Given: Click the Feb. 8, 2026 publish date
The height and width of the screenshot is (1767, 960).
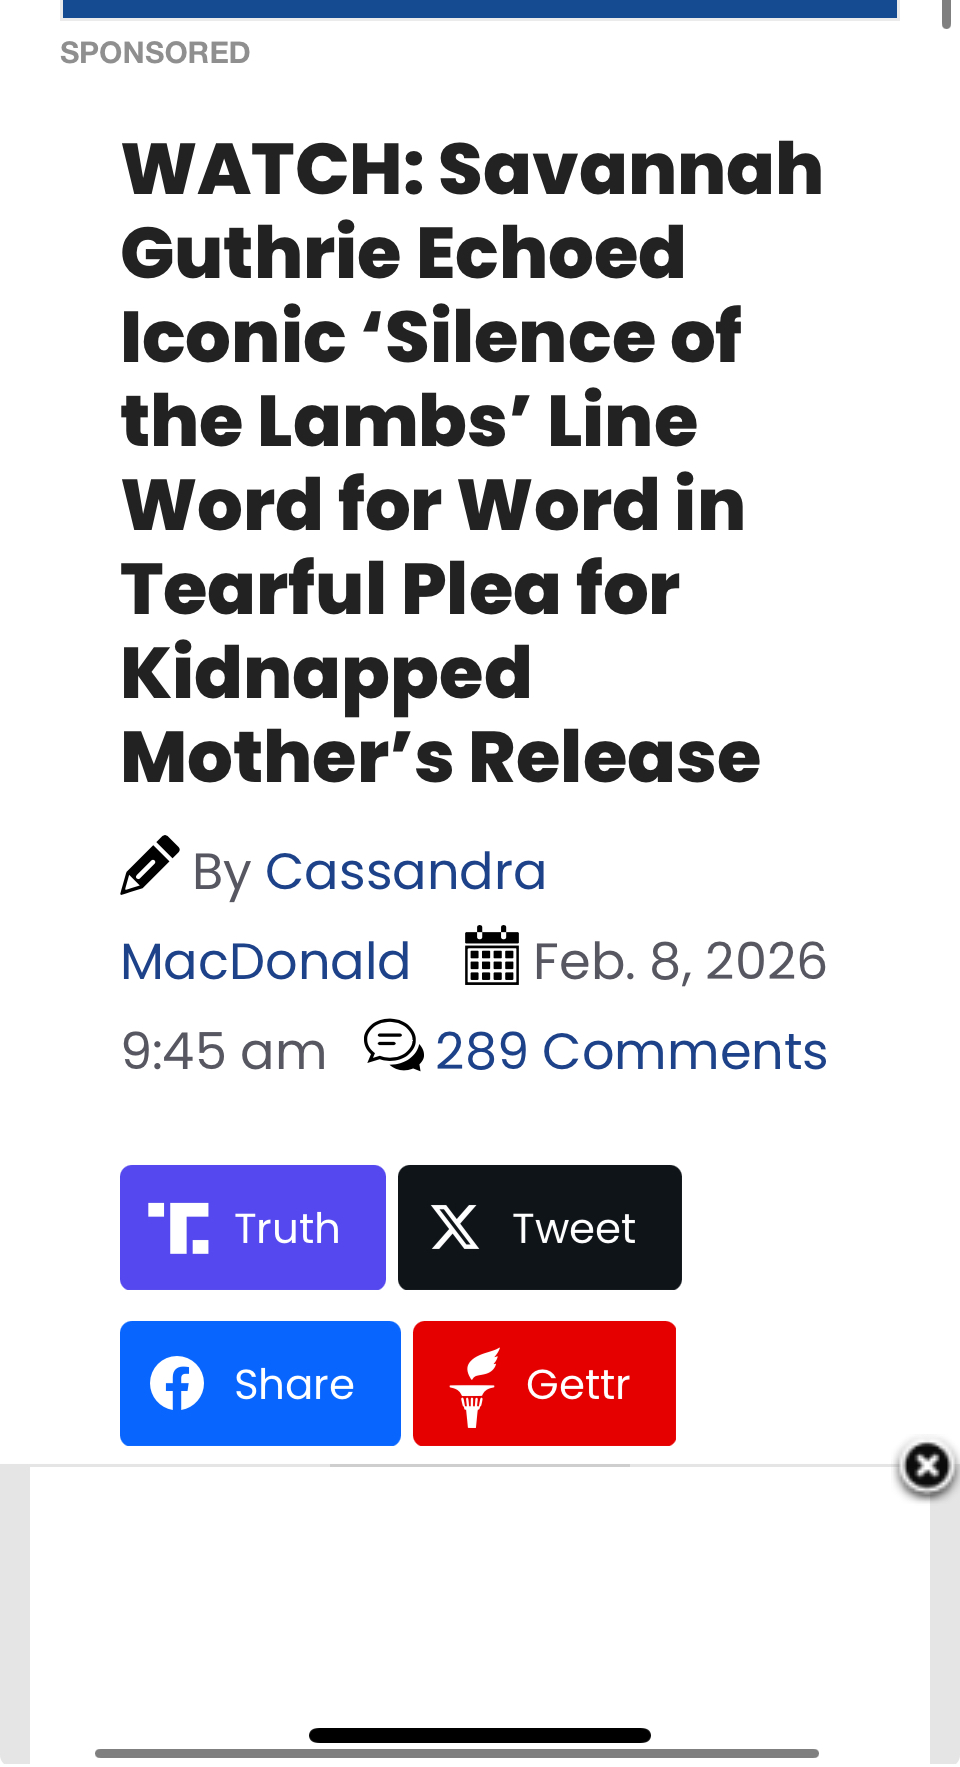Looking at the screenshot, I should pyautogui.click(x=680, y=961).
